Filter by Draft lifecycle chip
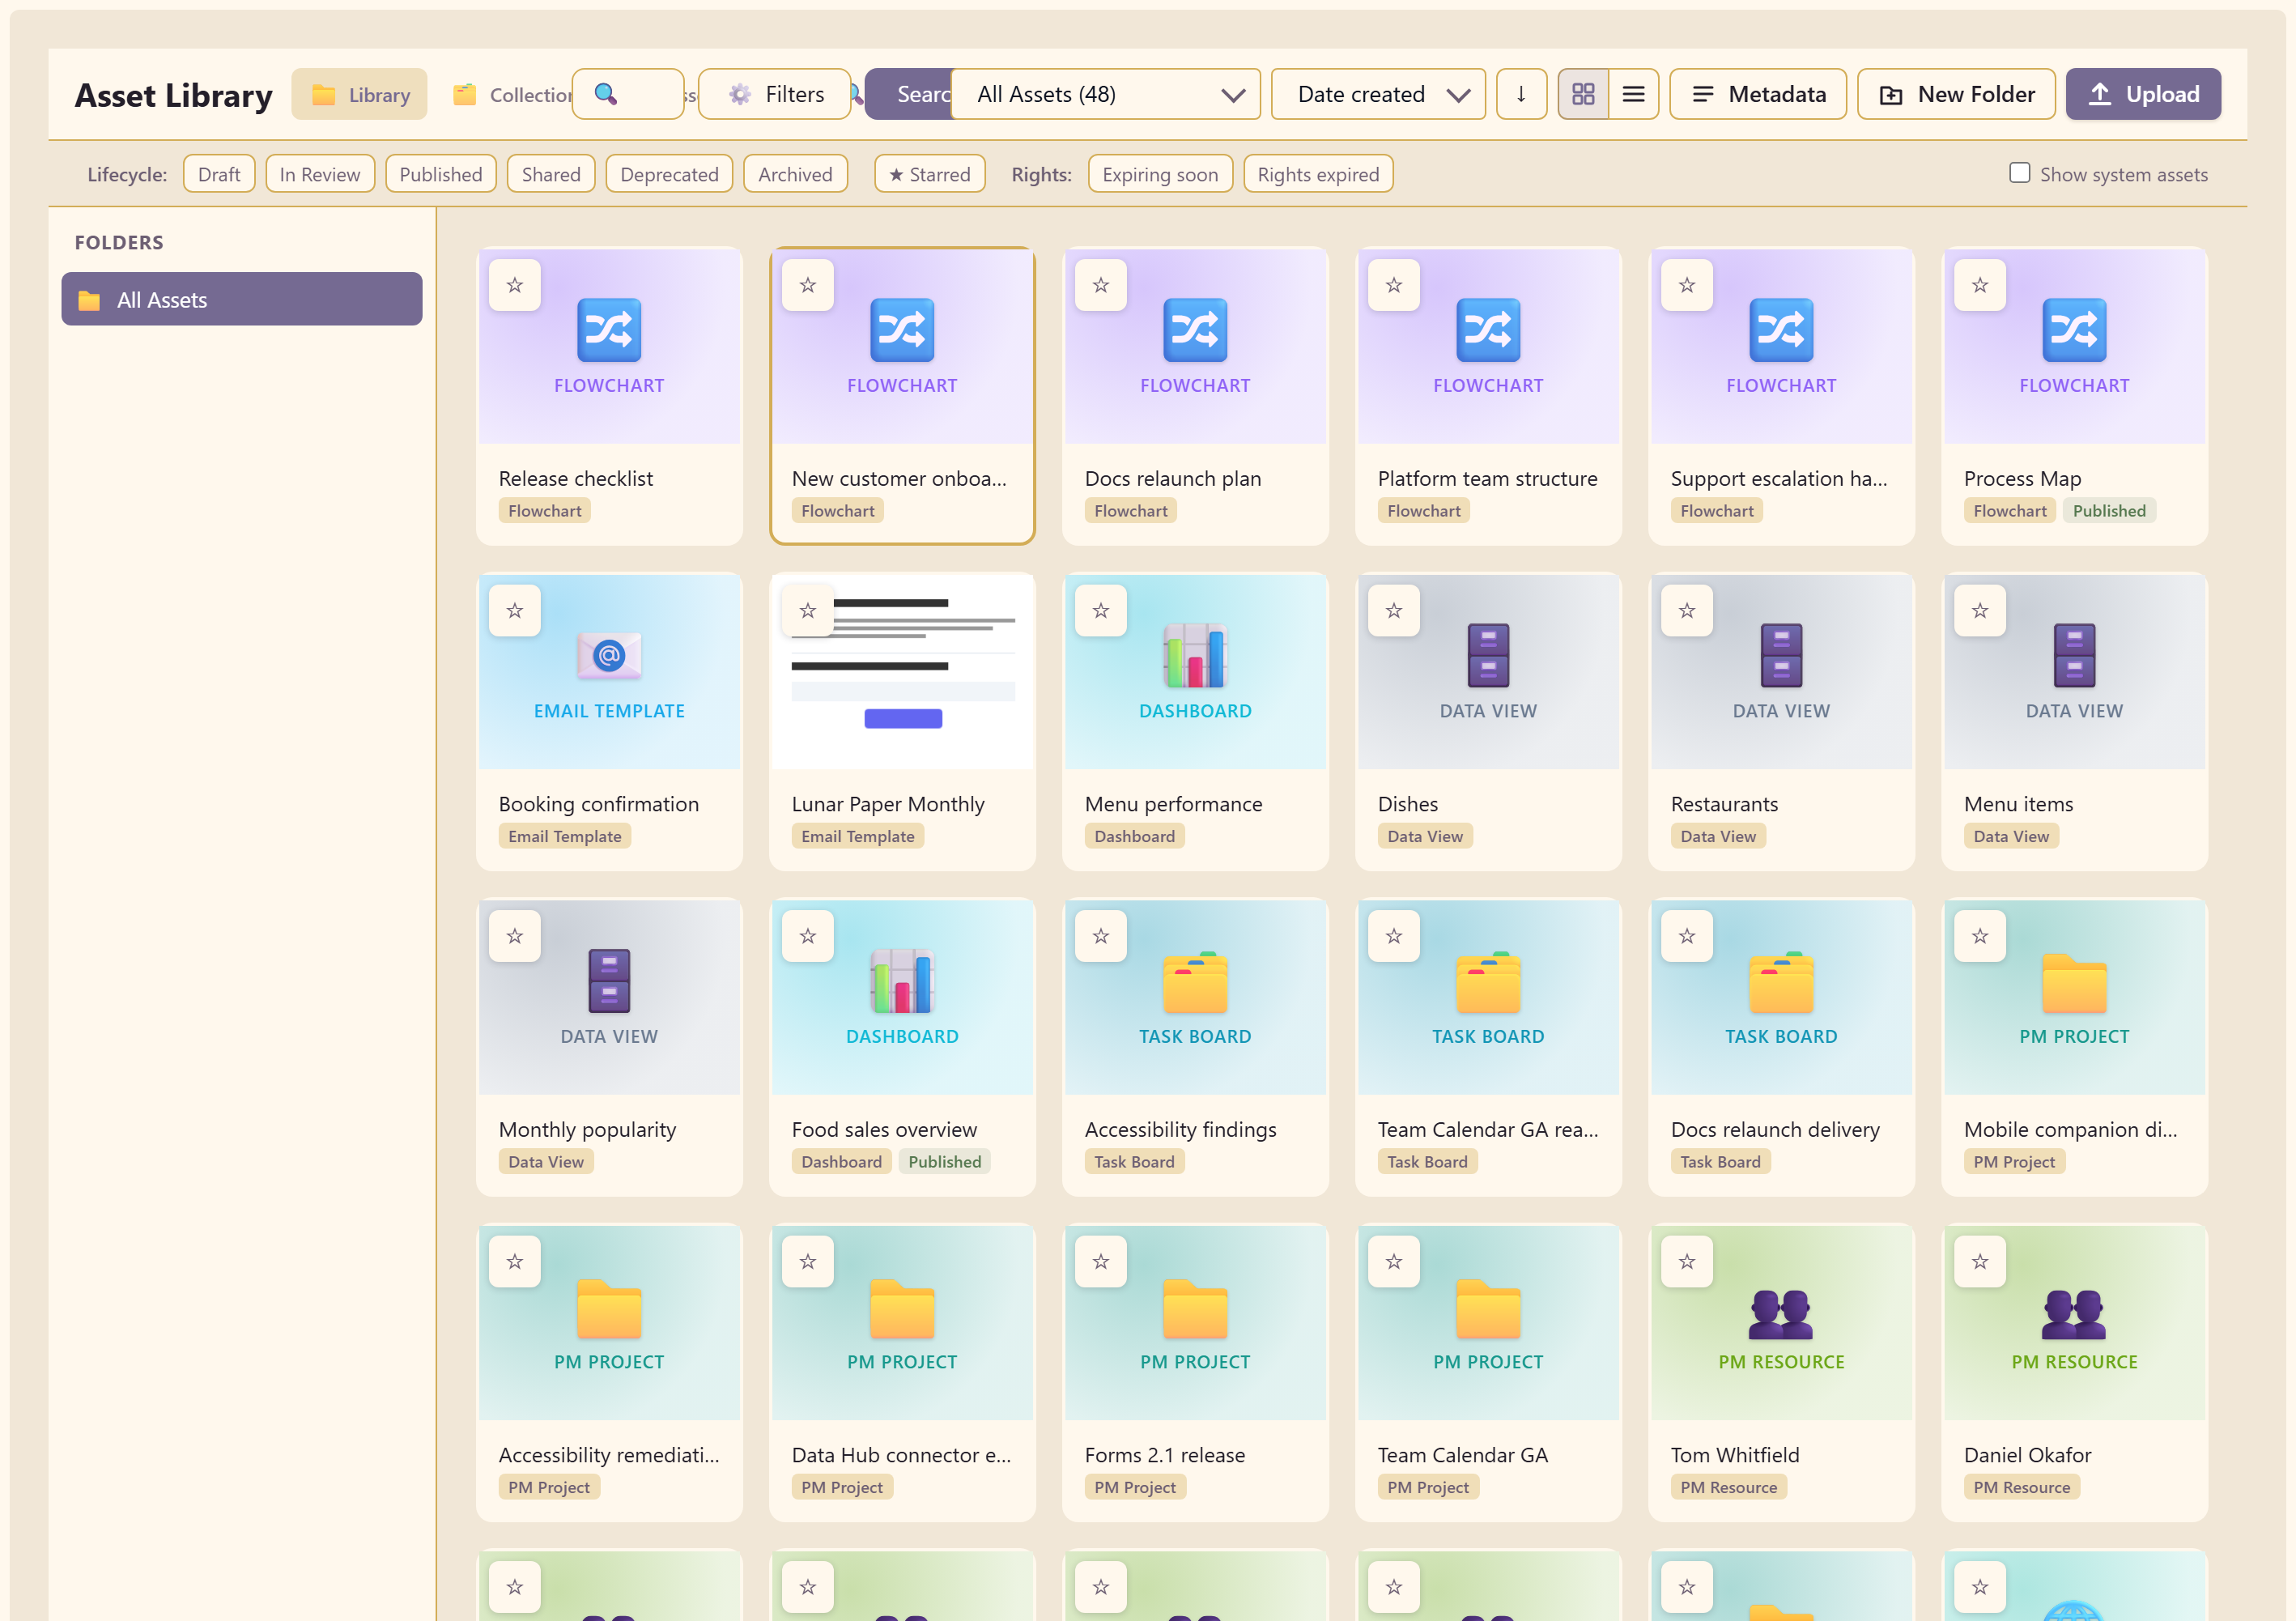This screenshot has height=1621, width=2296. [219, 174]
